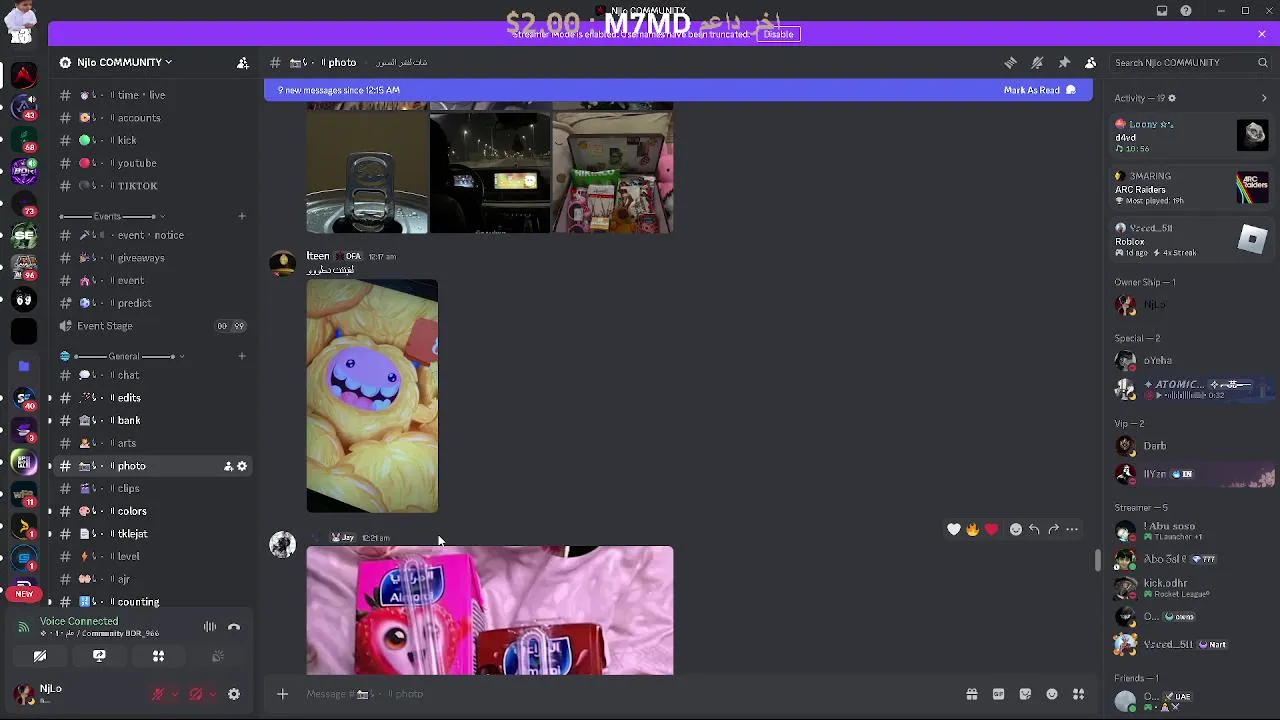Image resolution: width=1280 pixels, height=720 pixels.
Task: Open microphone input options dropdown arrow
Action: click(x=174, y=694)
